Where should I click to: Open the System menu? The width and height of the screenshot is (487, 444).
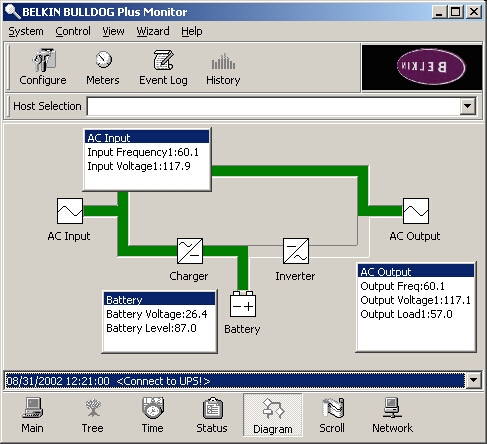click(x=26, y=31)
